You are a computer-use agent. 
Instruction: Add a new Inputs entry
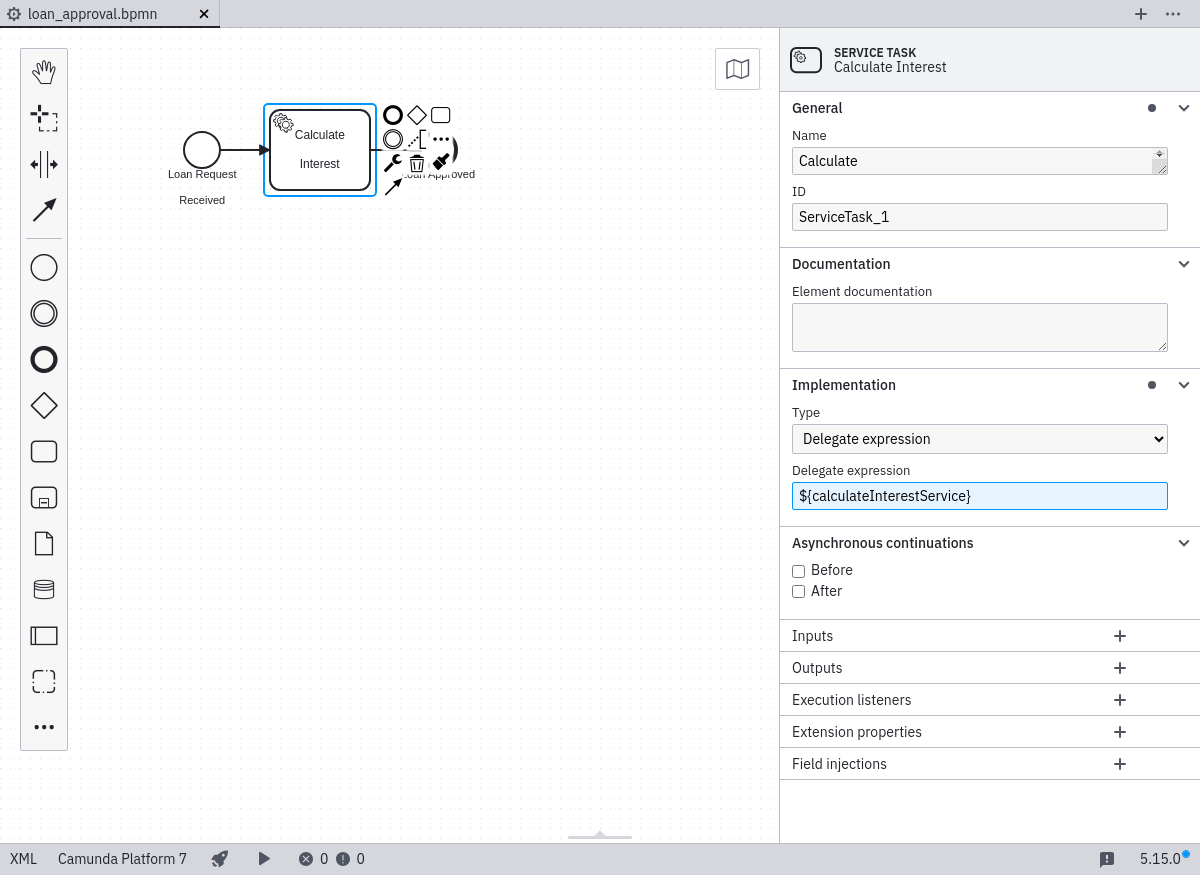tap(1120, 636)
